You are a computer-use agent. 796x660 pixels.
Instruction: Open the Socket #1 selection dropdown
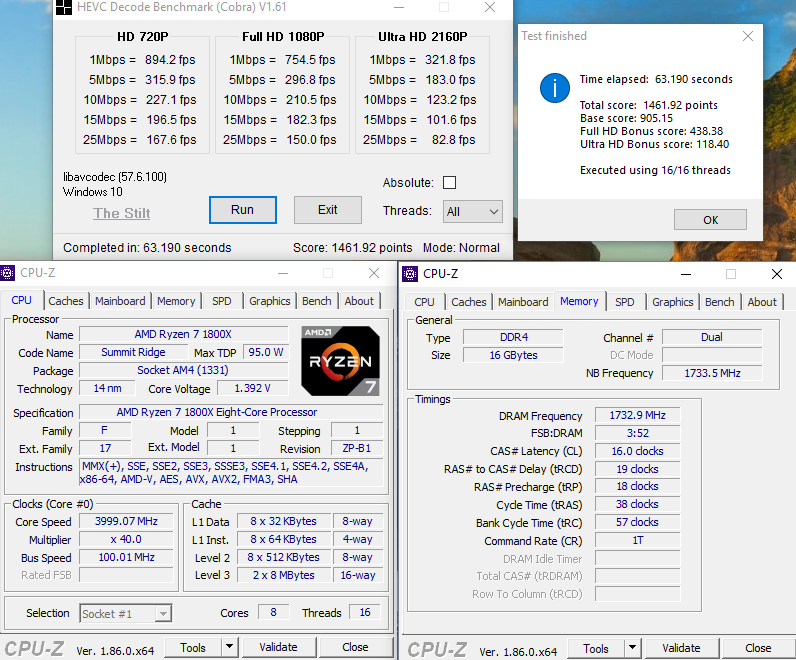[x=125, y=614]
